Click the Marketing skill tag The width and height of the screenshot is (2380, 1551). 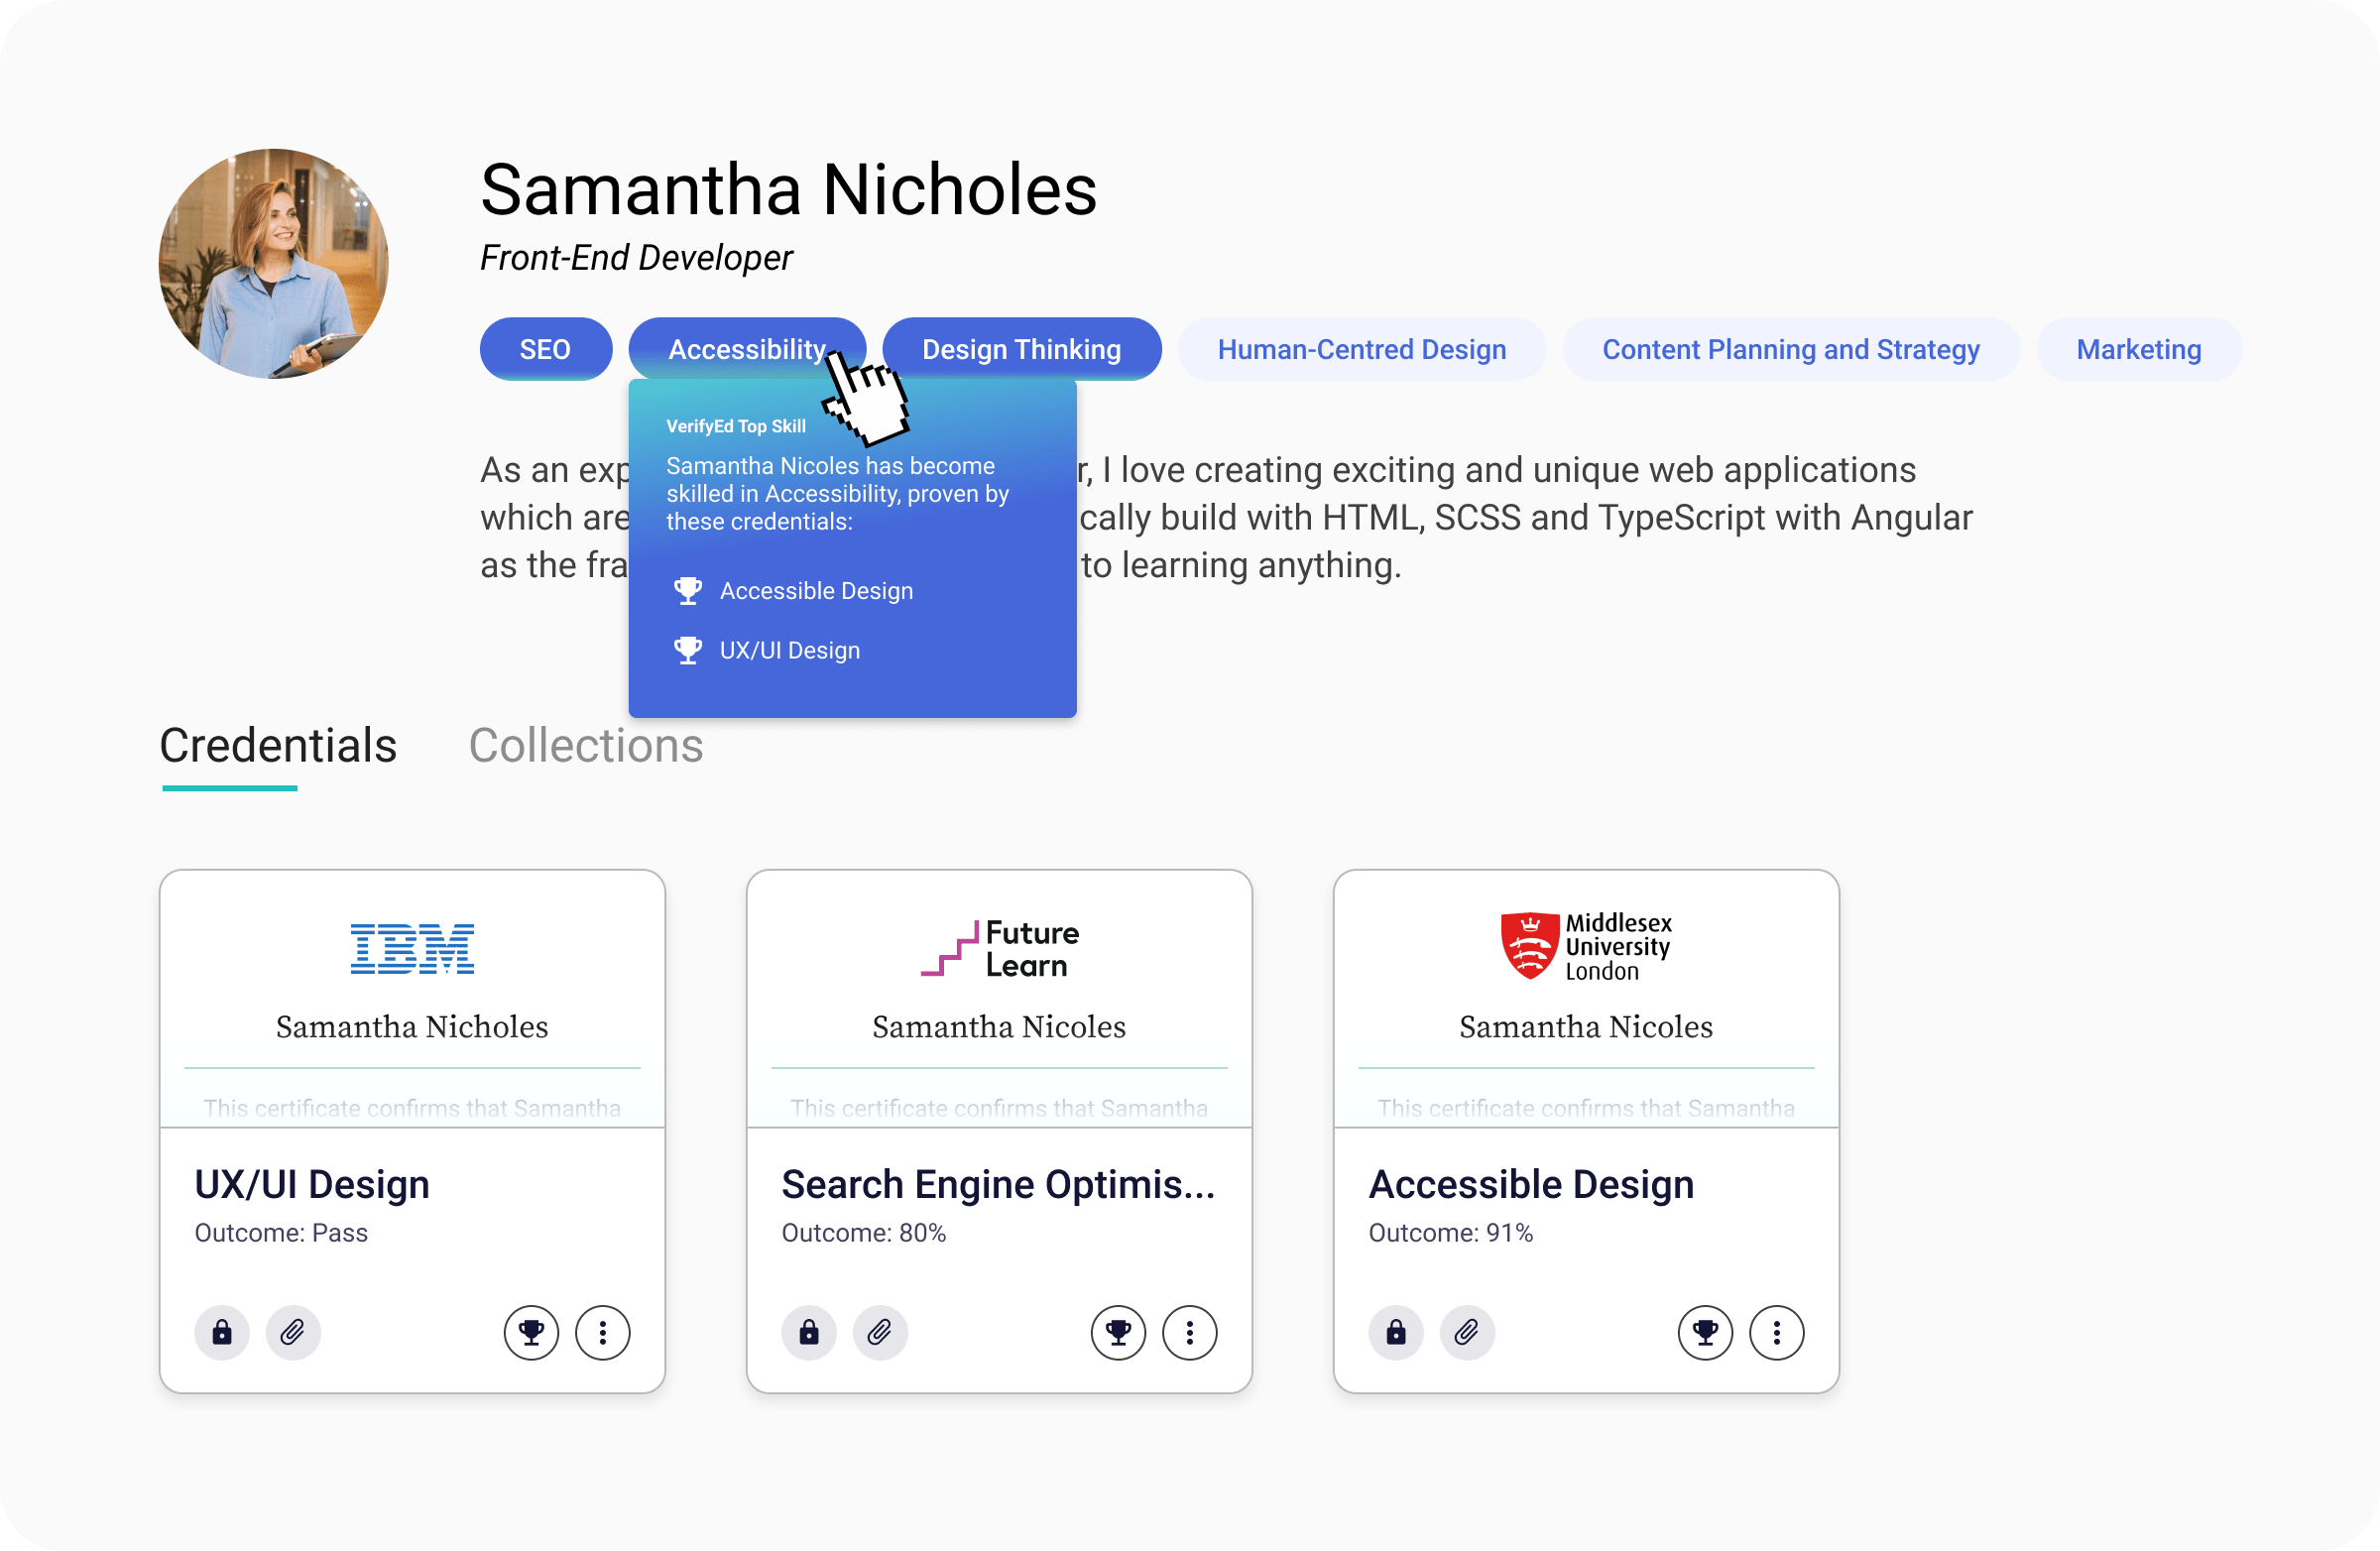[2138, 349]
